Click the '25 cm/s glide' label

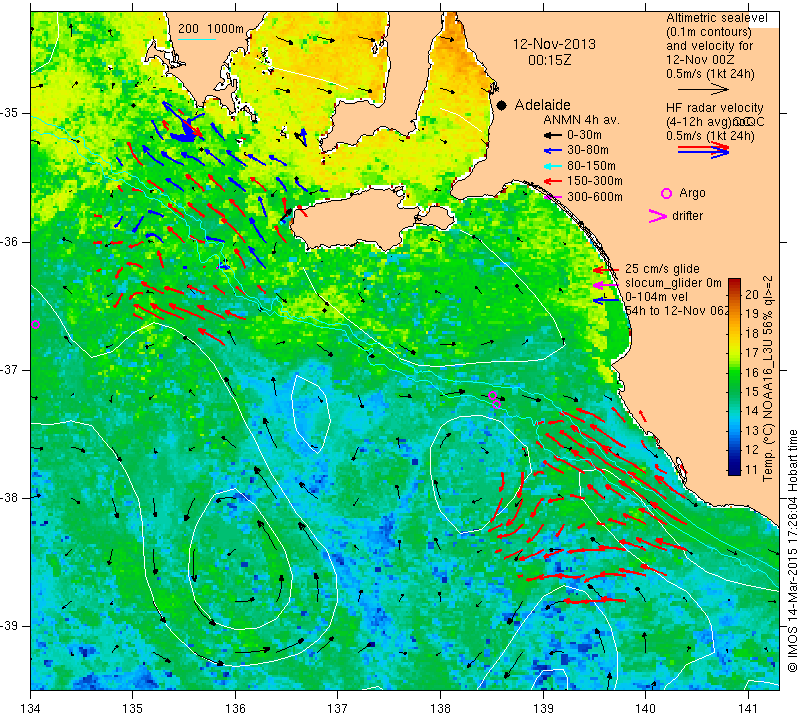(x=662, y=269)
